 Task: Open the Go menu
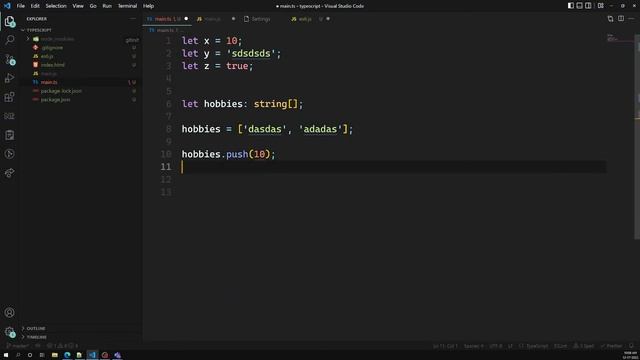(93, 6)
